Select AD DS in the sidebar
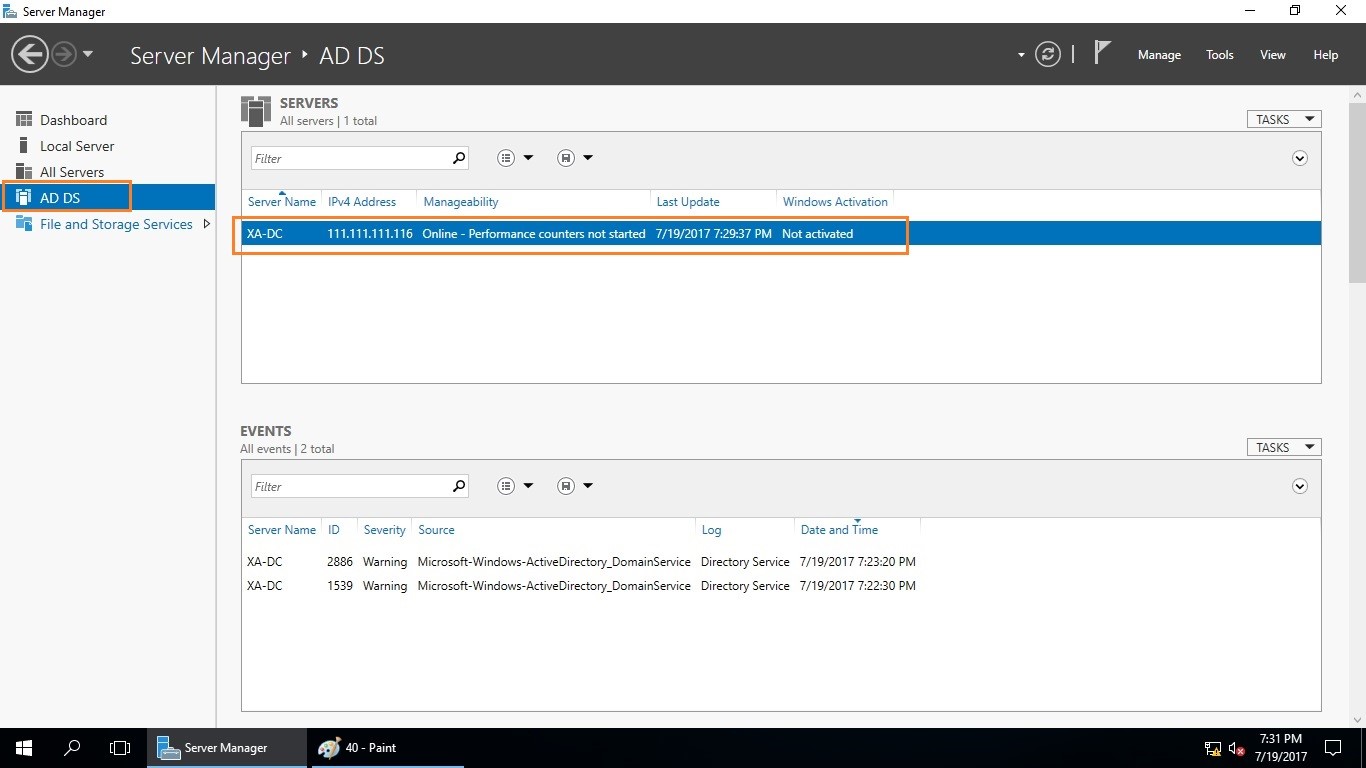Image resolution: width=1366 pixels, height=768 pixels. (x=107, y=198)
